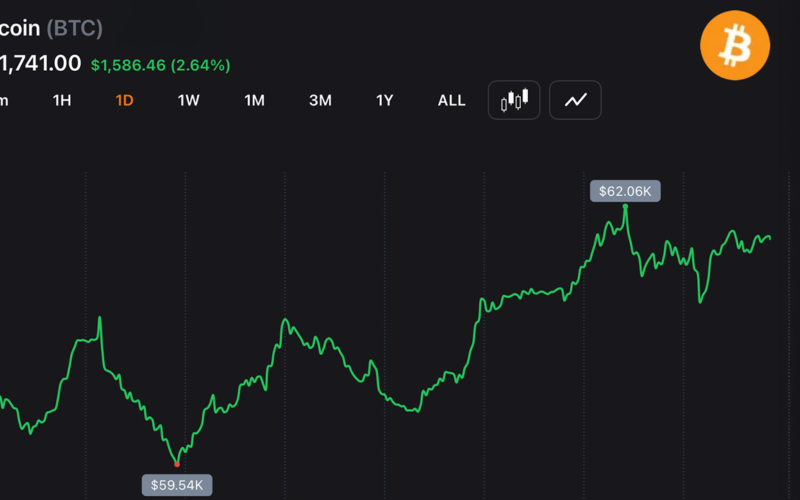Select the 1M time range
800x500 pixels.
point(254,101)
